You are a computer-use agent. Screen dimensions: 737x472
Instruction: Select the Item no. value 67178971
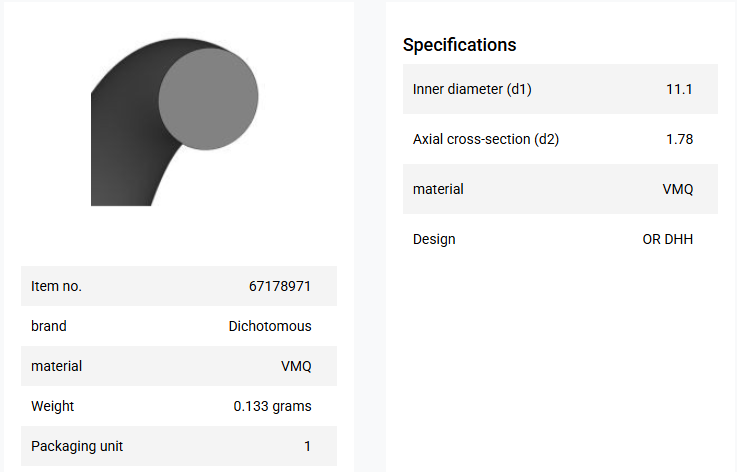coord(280,286)
